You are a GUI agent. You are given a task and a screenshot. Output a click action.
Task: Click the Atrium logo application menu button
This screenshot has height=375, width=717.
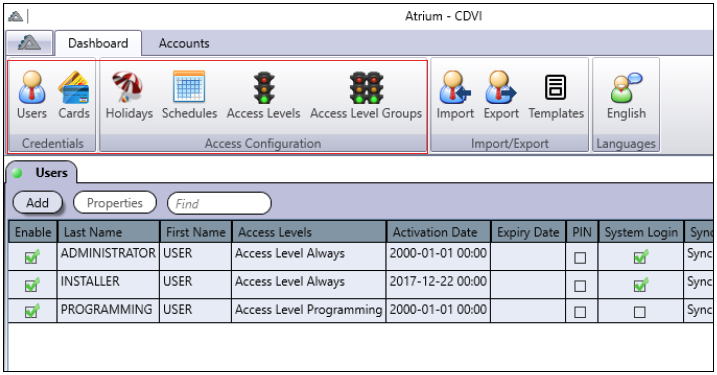29,43
